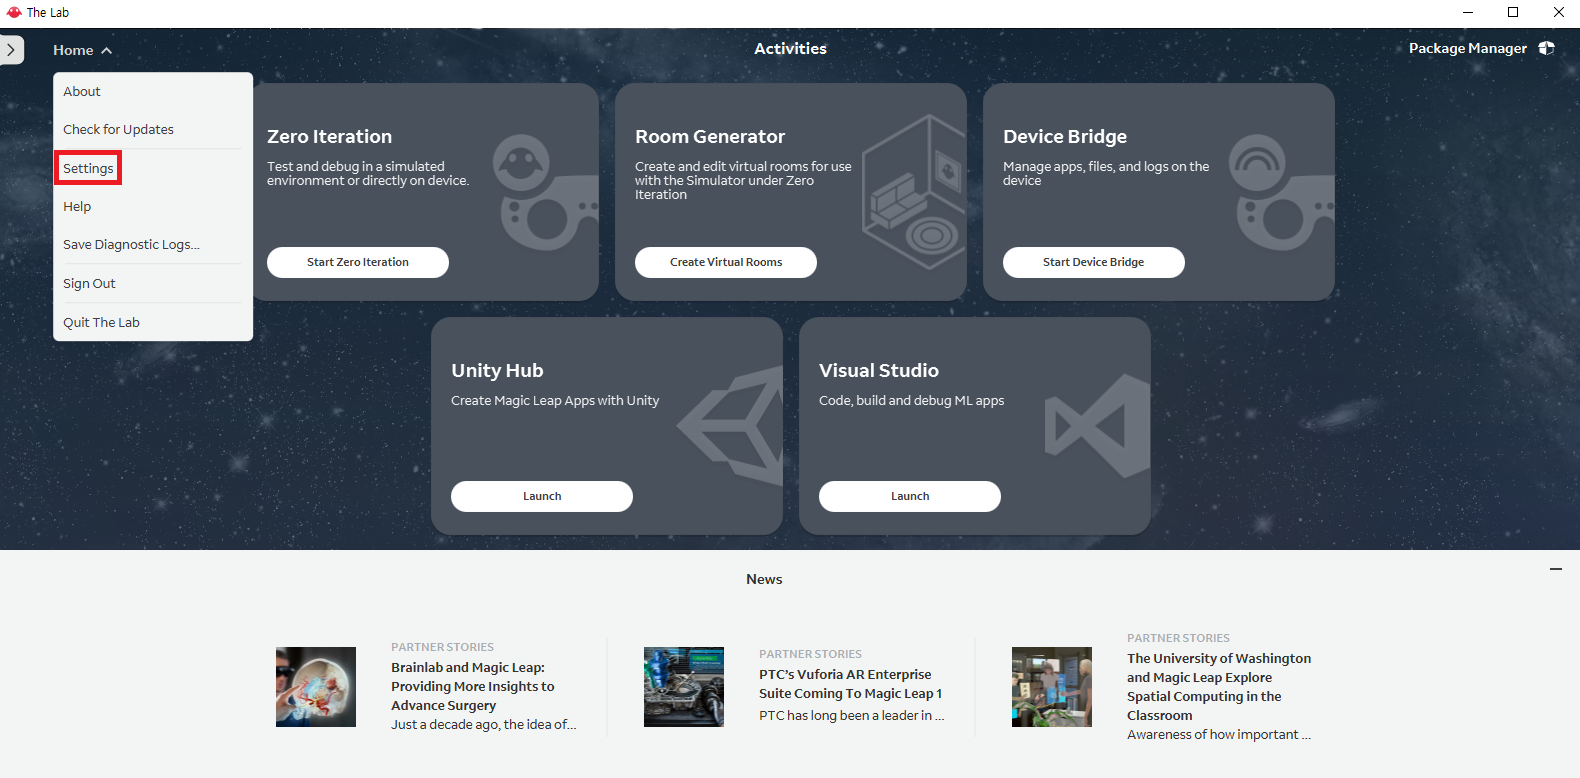Minimize The Lab window
The image size is (1580, 778).
coord(1468,12)
